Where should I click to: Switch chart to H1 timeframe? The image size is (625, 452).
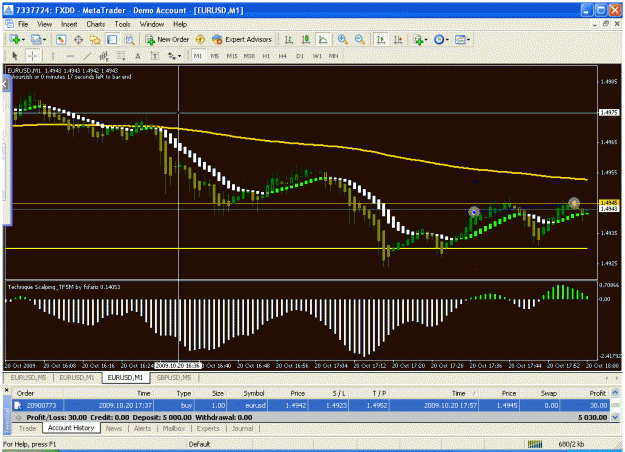(266, 56)
